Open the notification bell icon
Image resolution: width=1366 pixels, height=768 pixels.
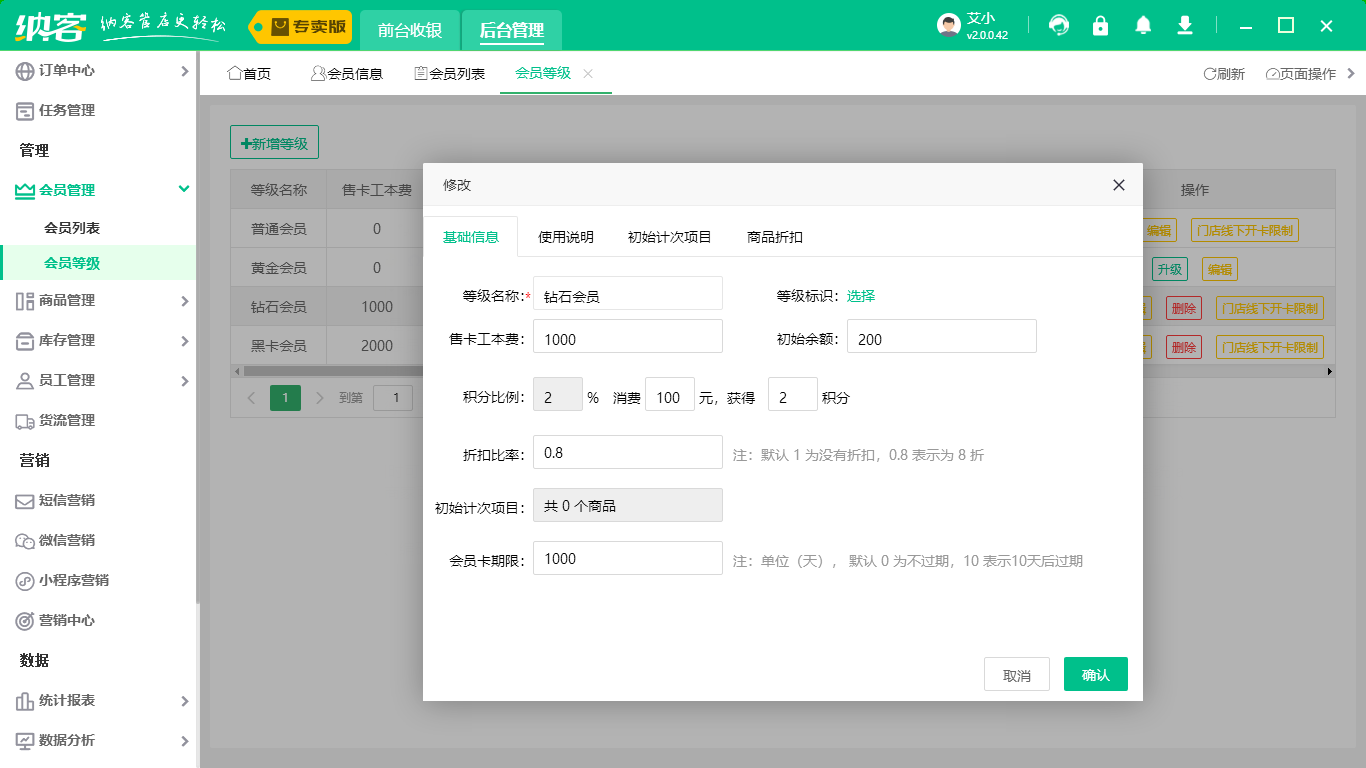coord(1143,25)
